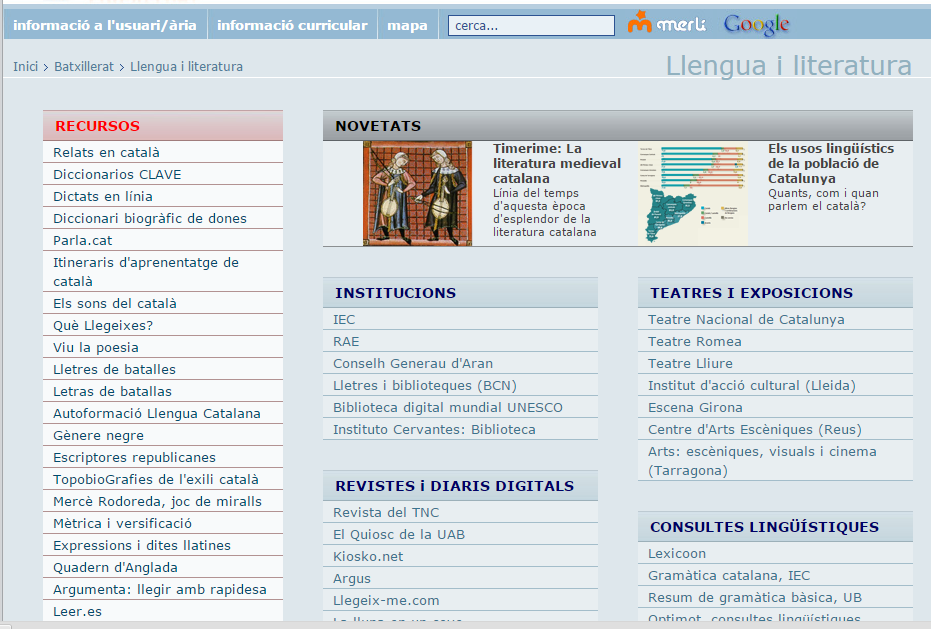The width and height of the screenshot is (931, 629).
Task: Click the cerca search input field
Action: pyautogui.click(x=531, y=26)
